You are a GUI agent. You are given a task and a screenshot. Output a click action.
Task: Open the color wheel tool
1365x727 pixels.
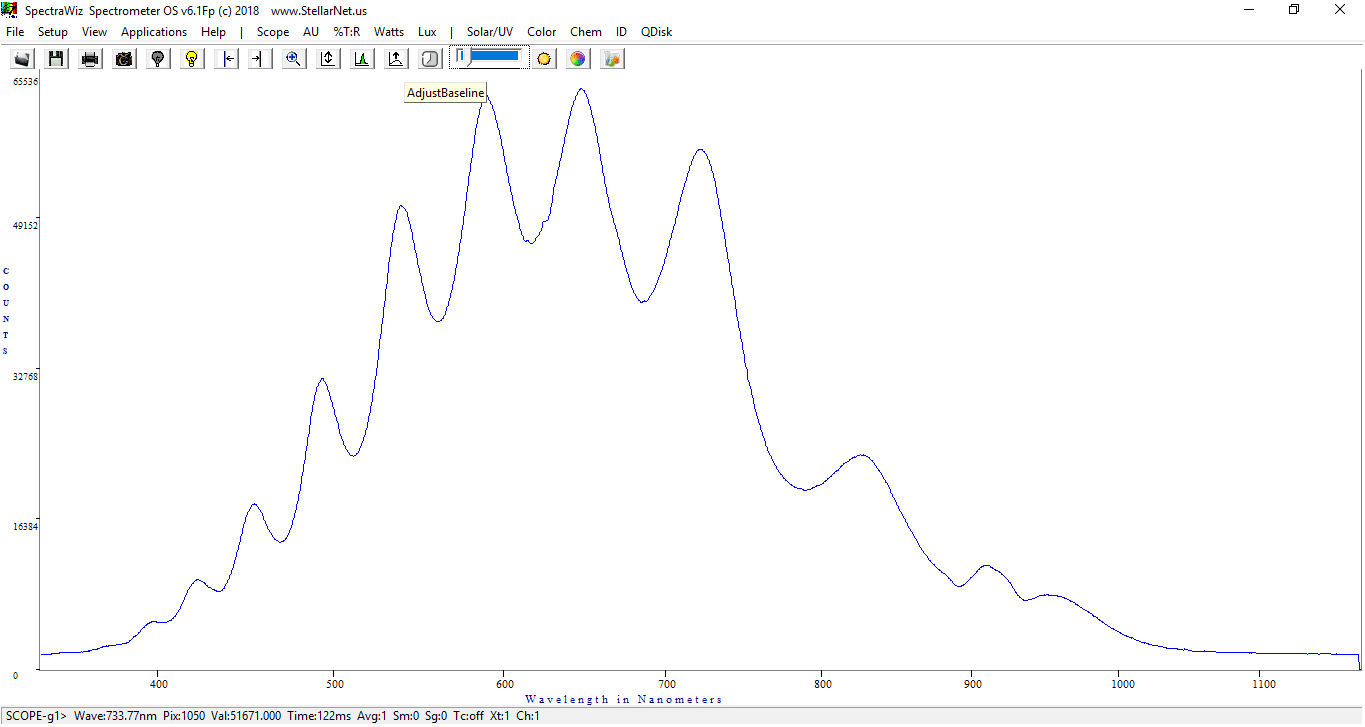(x=578, y=59)
